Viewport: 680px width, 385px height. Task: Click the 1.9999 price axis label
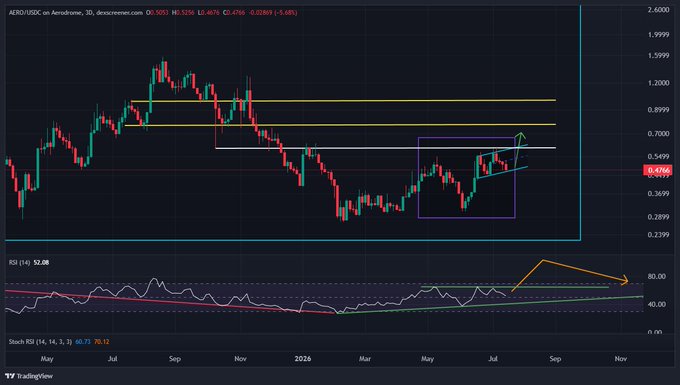pos(658,35)
